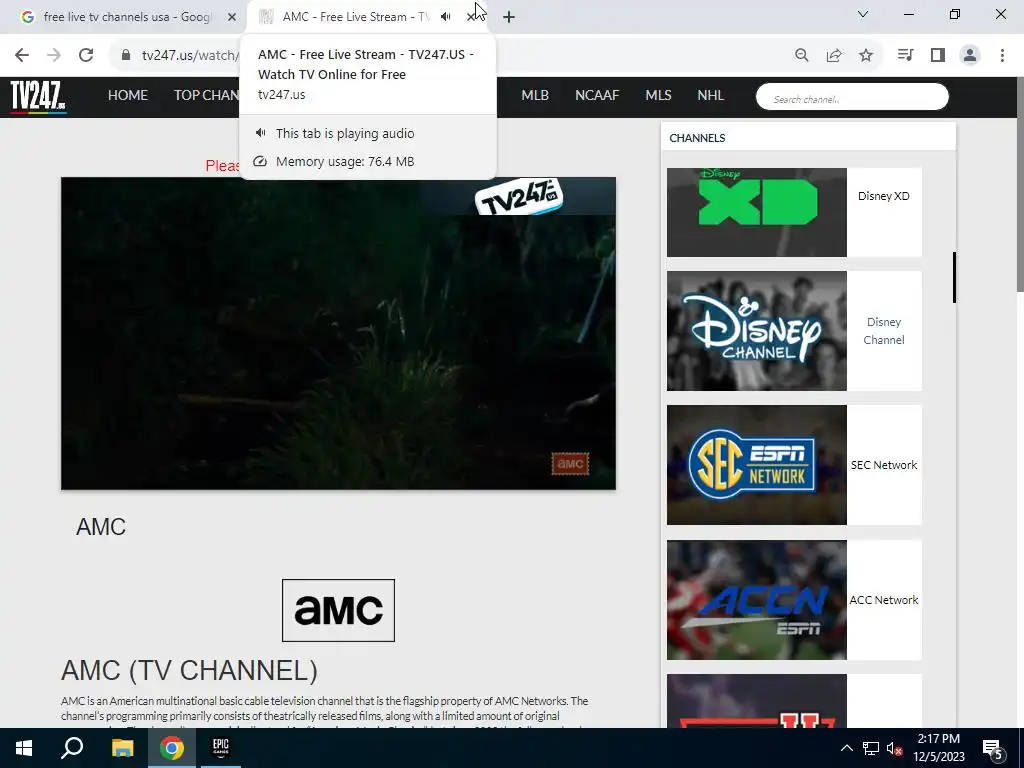Click the Search channel input box

pos(852,97)
